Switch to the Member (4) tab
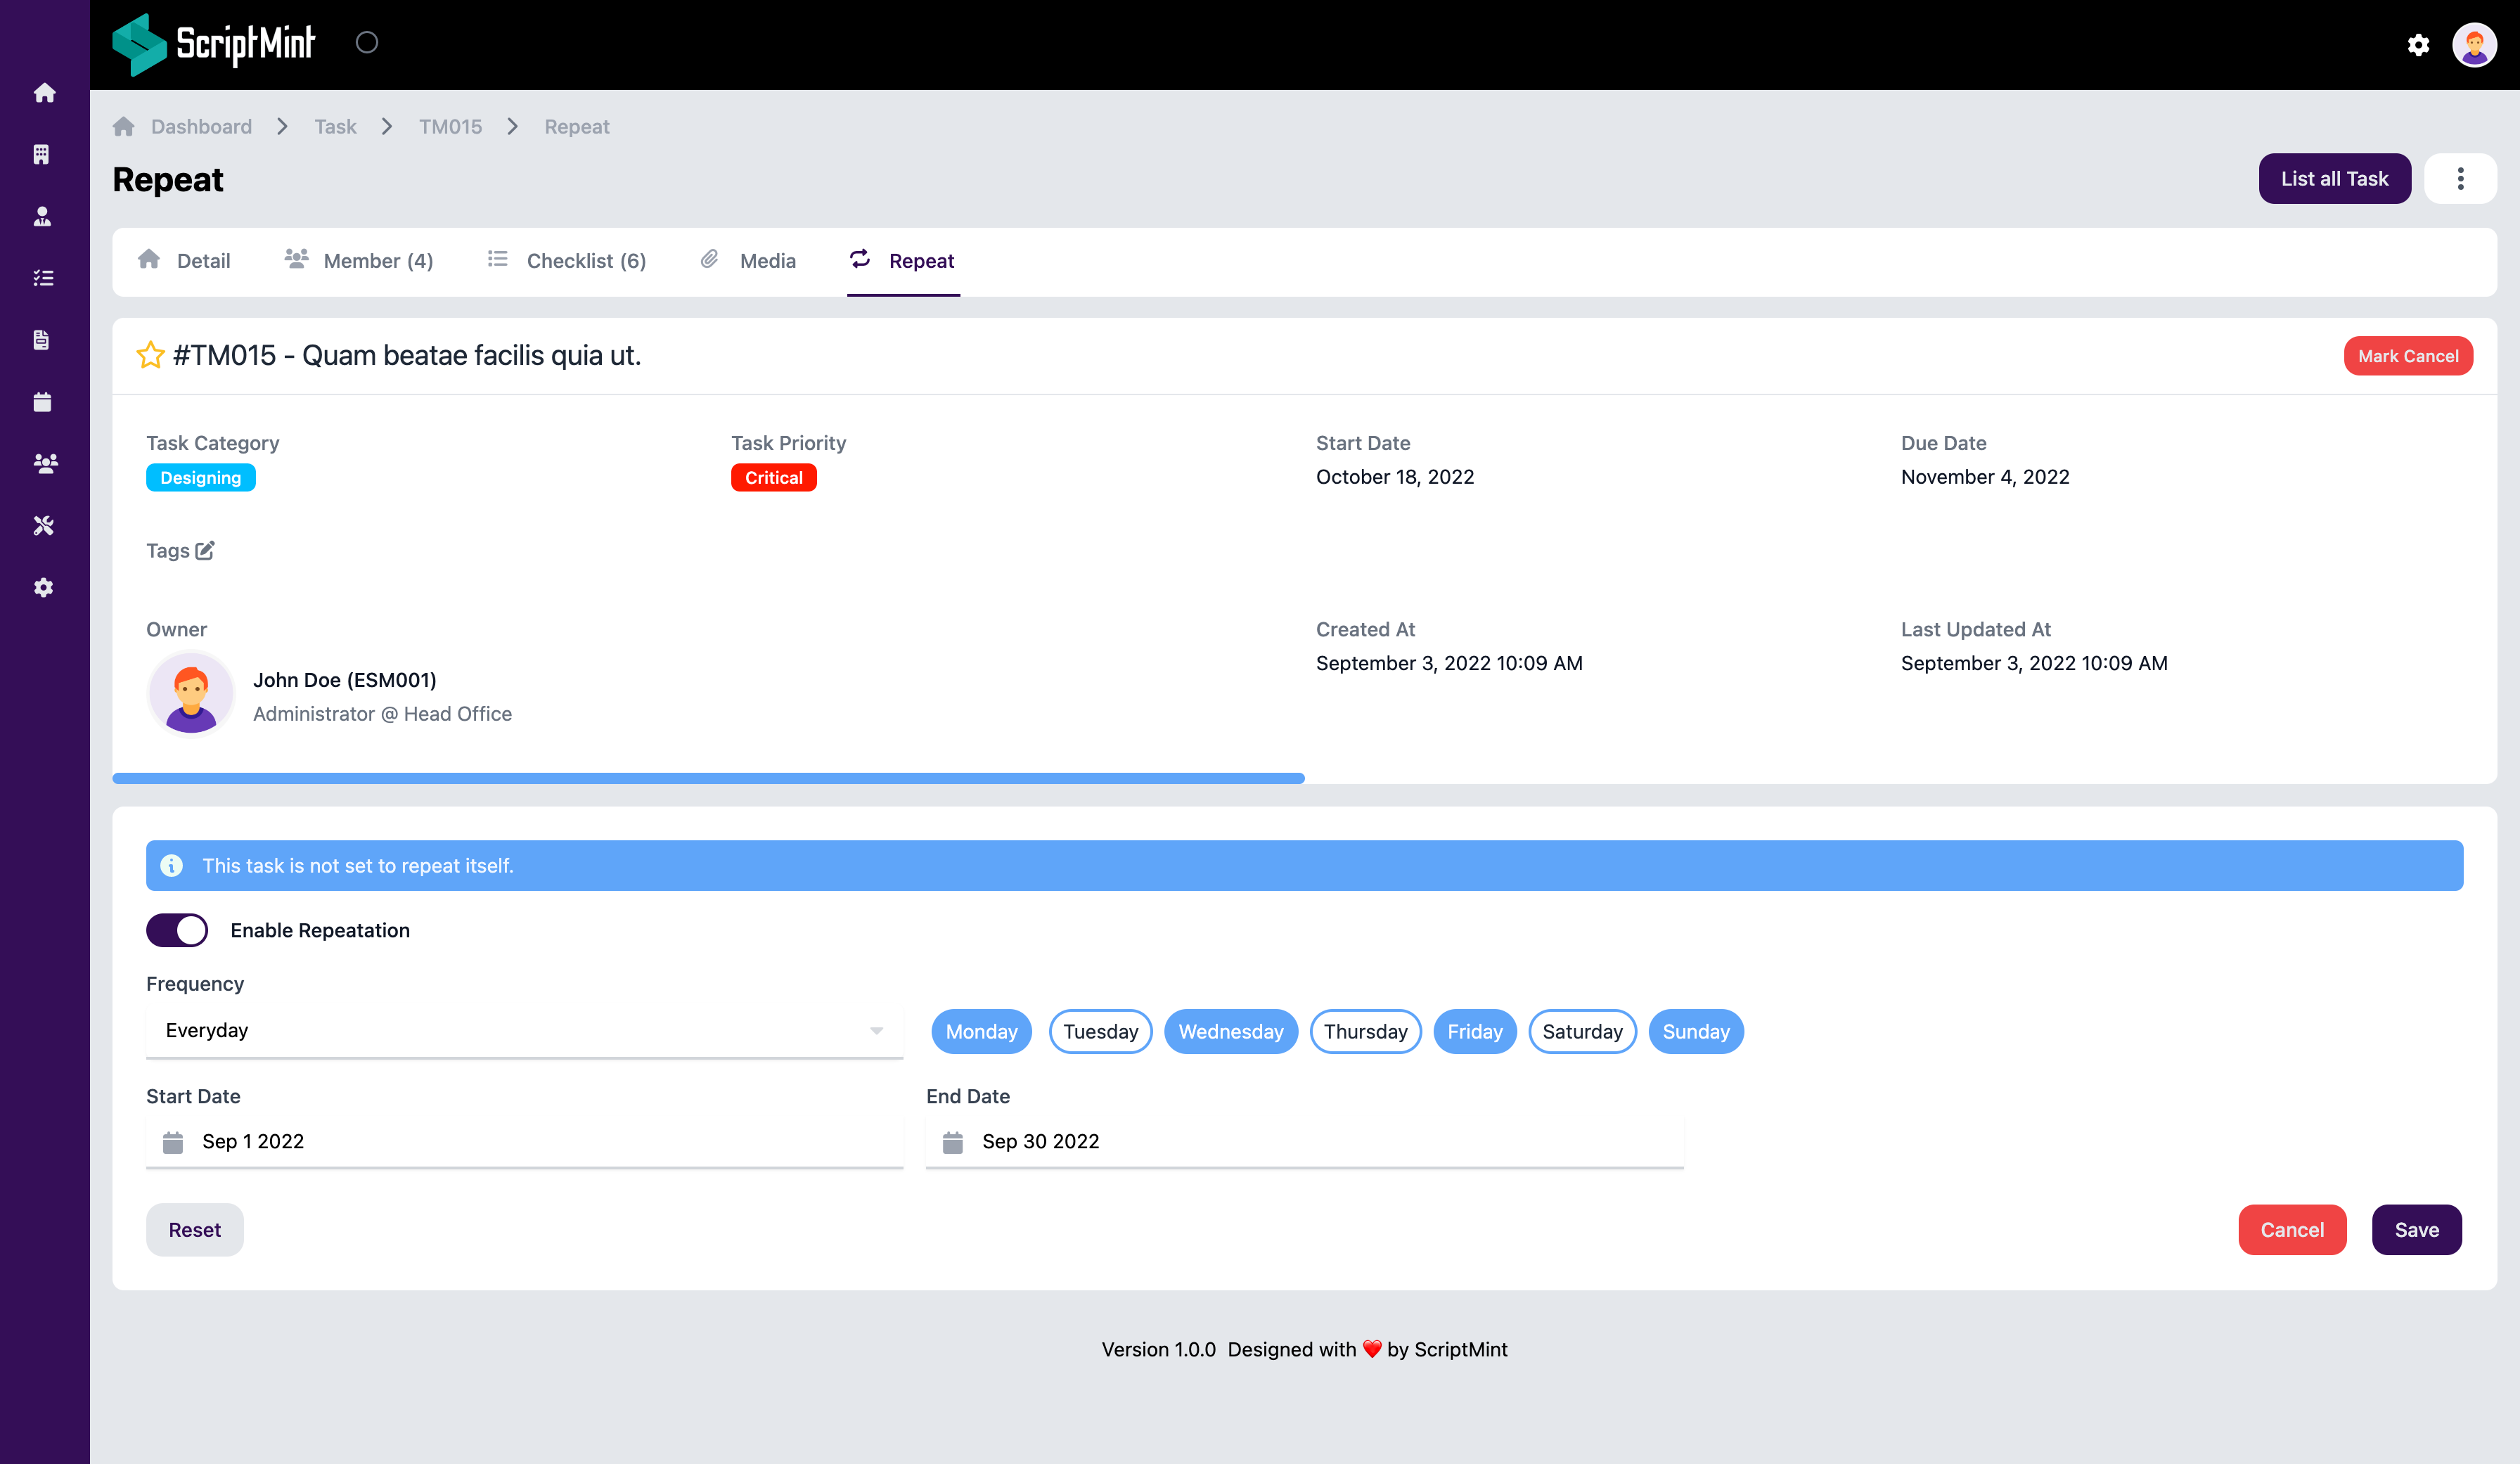The image size is (2520, 1464). click(359, 261)
